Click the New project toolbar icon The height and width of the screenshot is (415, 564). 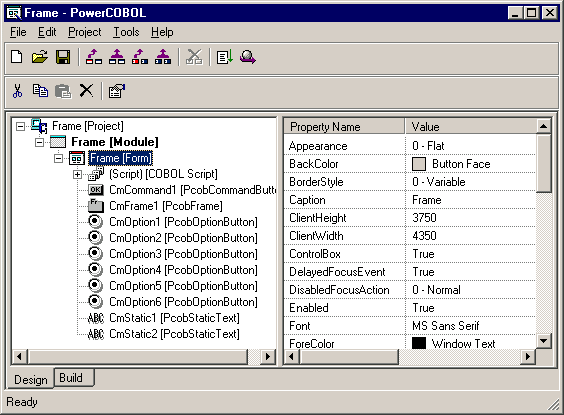(x=17, y=57)
